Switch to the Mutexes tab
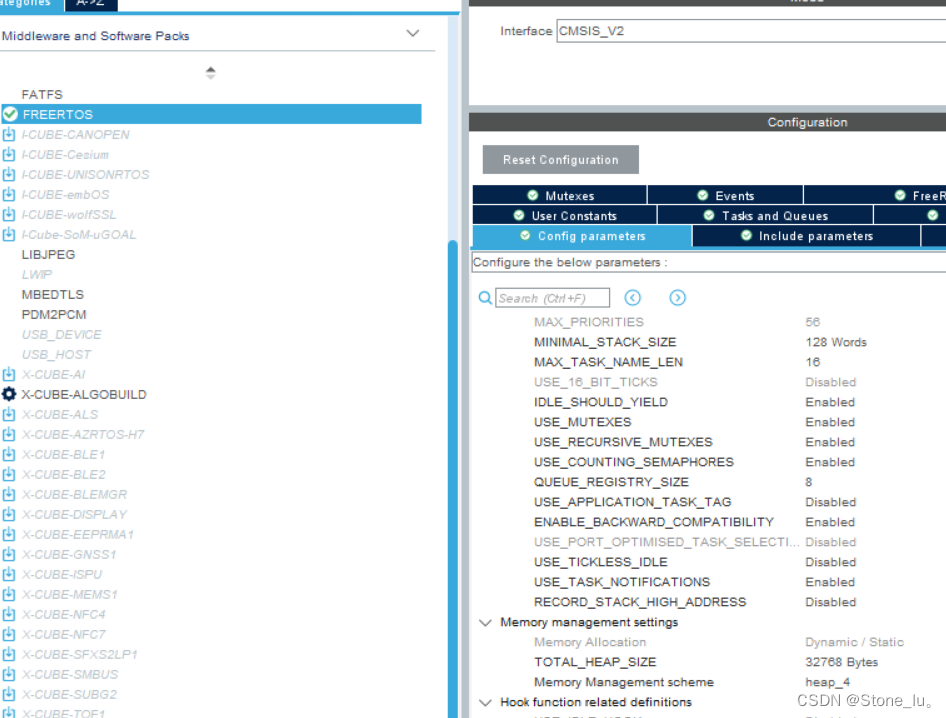 560,195
